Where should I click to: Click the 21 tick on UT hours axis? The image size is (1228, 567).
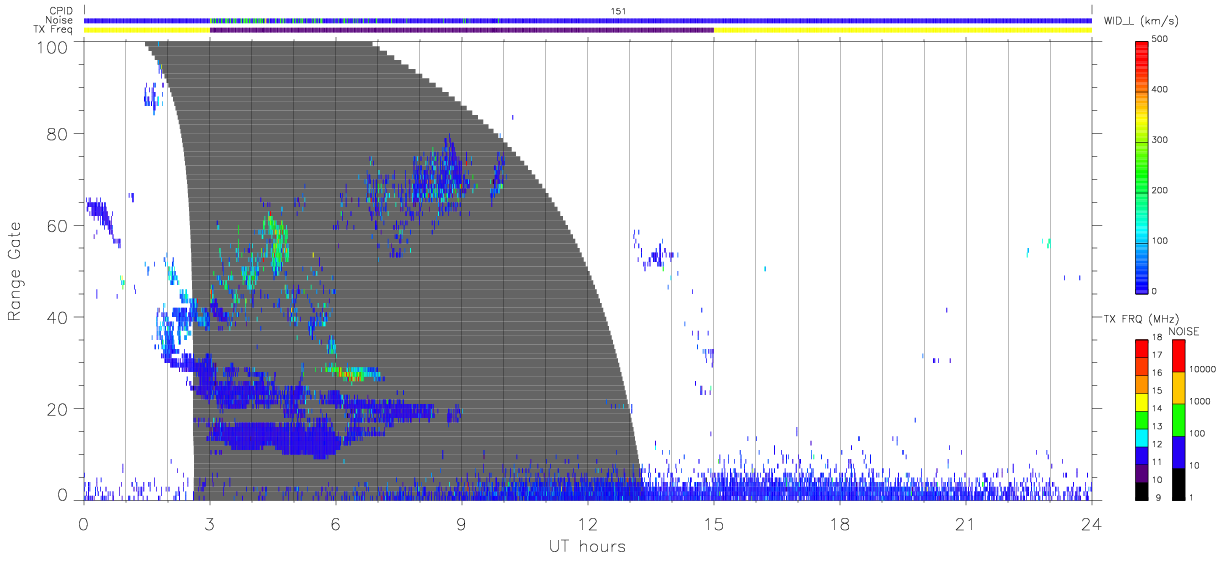coord(965,524)
